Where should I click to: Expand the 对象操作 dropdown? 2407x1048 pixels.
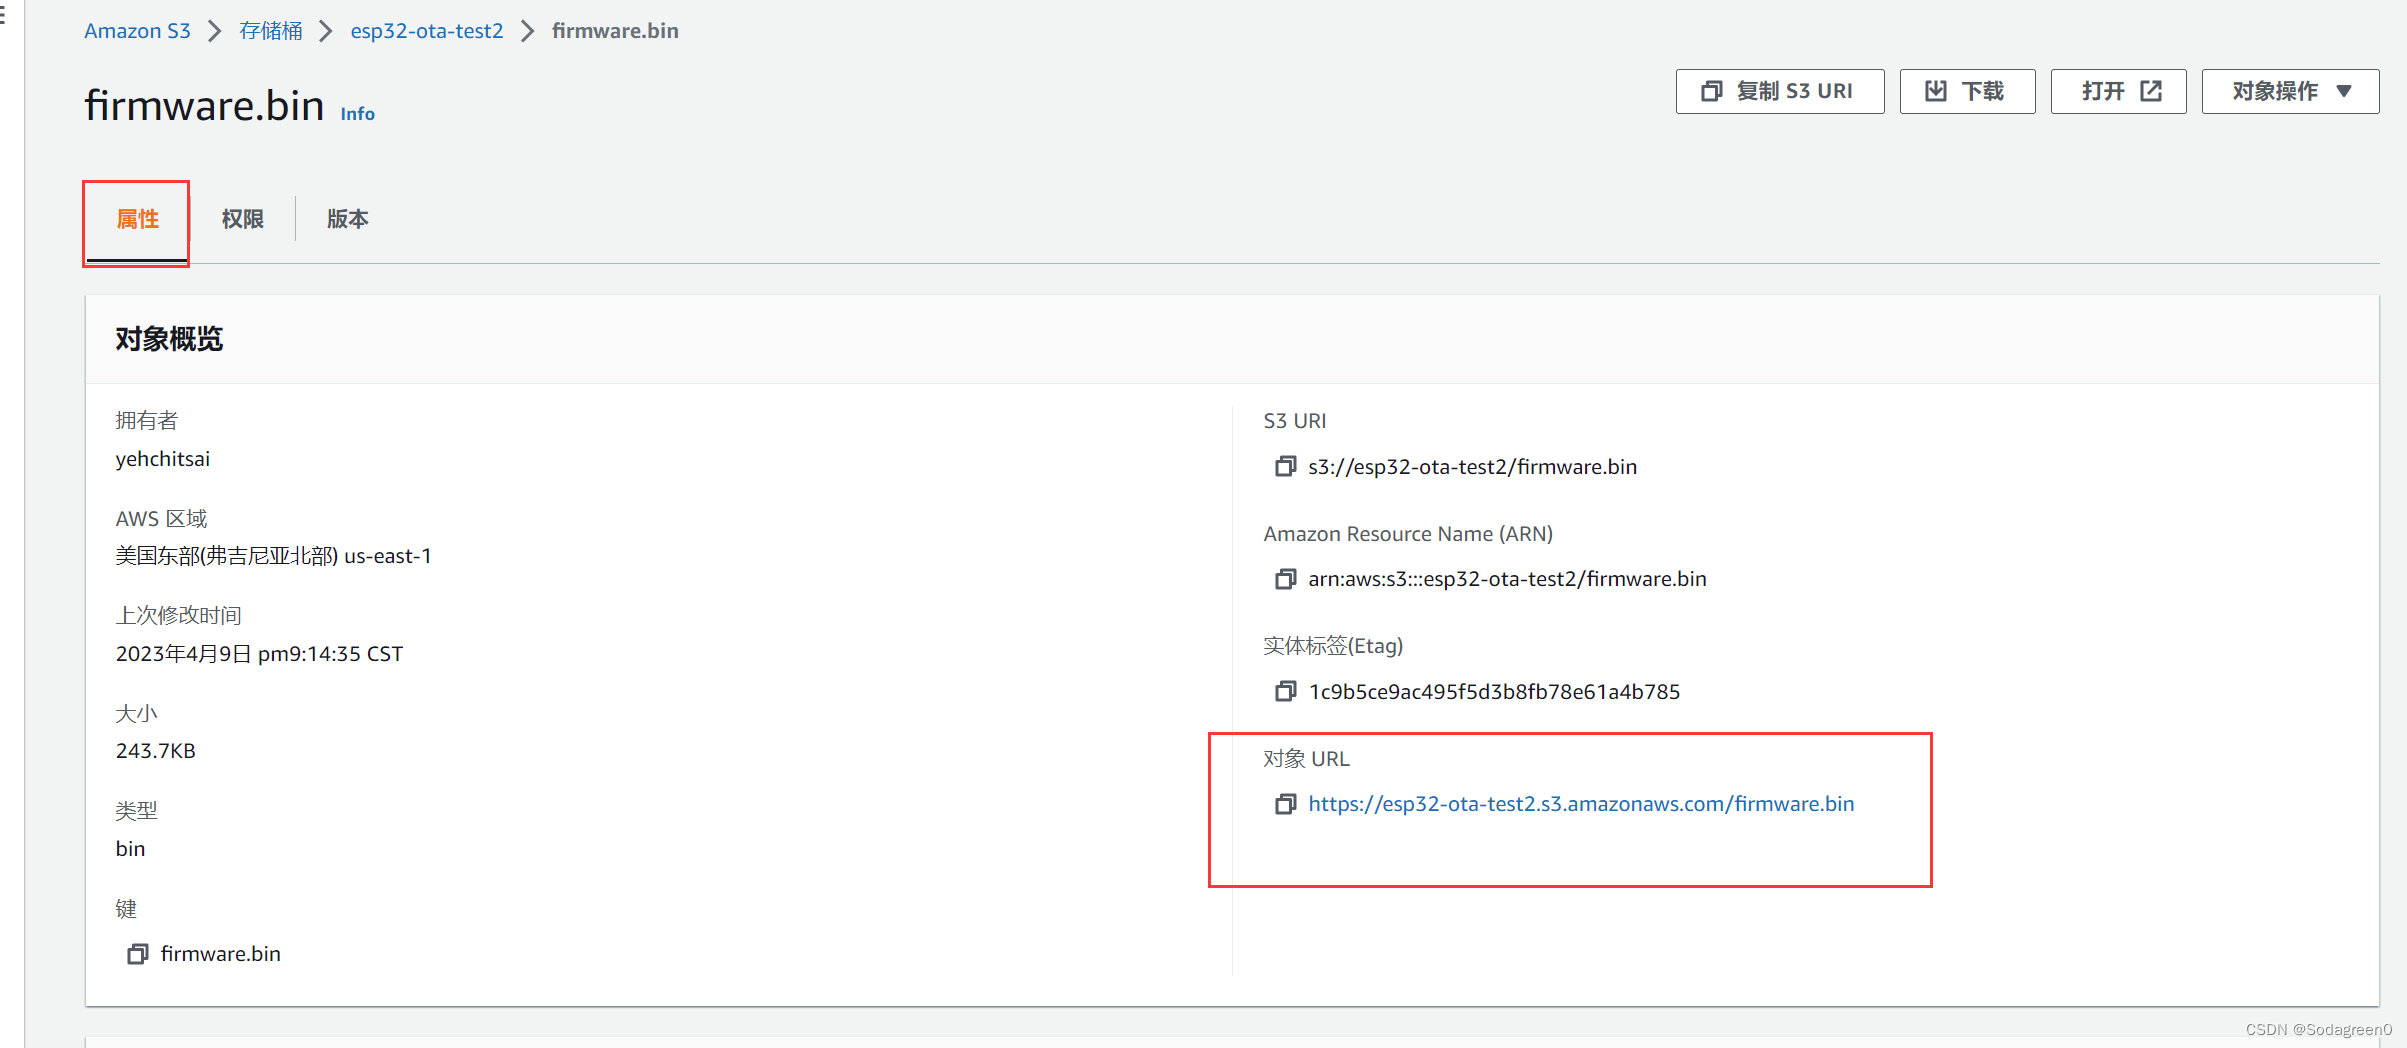pyautogui.click(x=2290, y=91)
